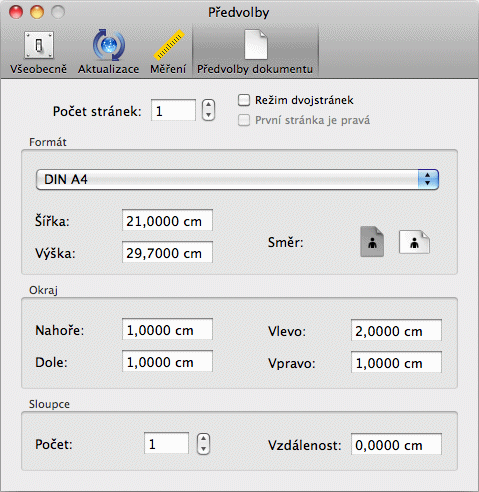Select the Vzdálenost column spacing field
Image resolution: width=479 pixels, height=492 pixels.
pyautogui.click(x=396, y=444)
